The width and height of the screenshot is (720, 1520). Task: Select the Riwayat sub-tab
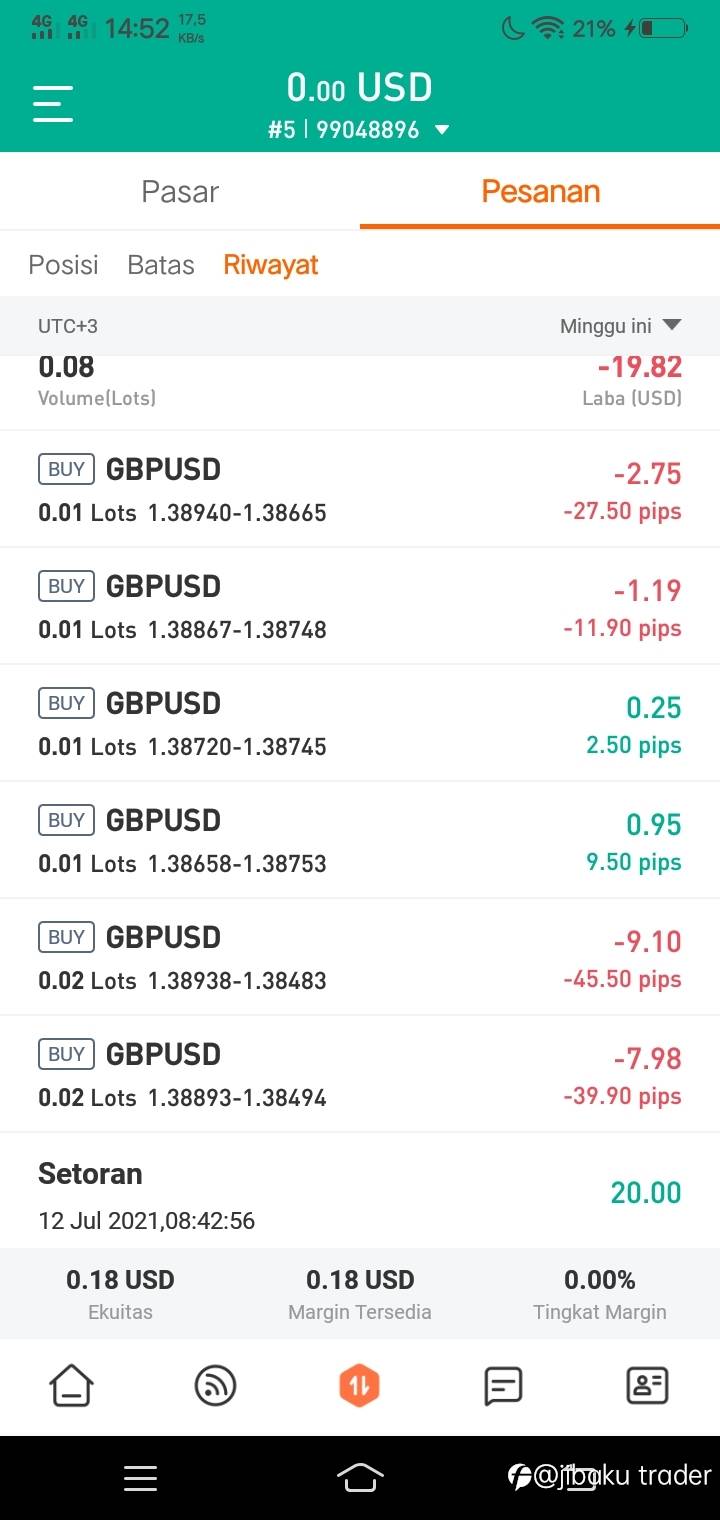271,265
